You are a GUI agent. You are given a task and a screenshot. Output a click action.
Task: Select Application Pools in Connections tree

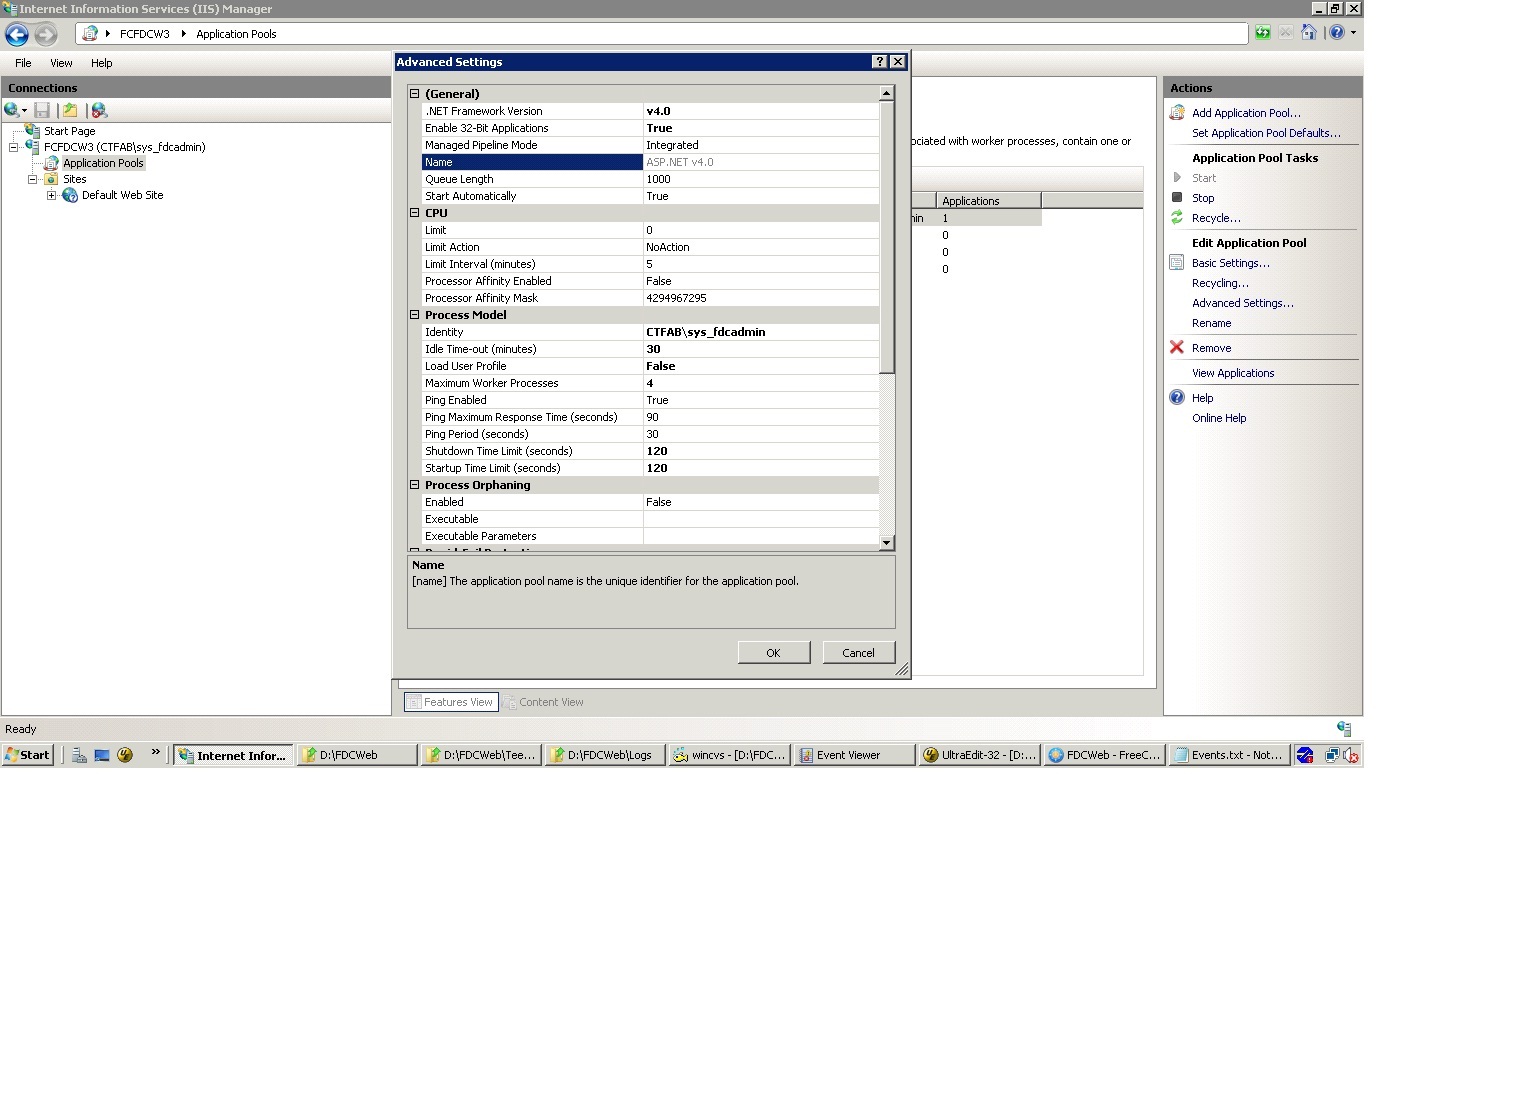pyautogui.click(x=103, y=163)
